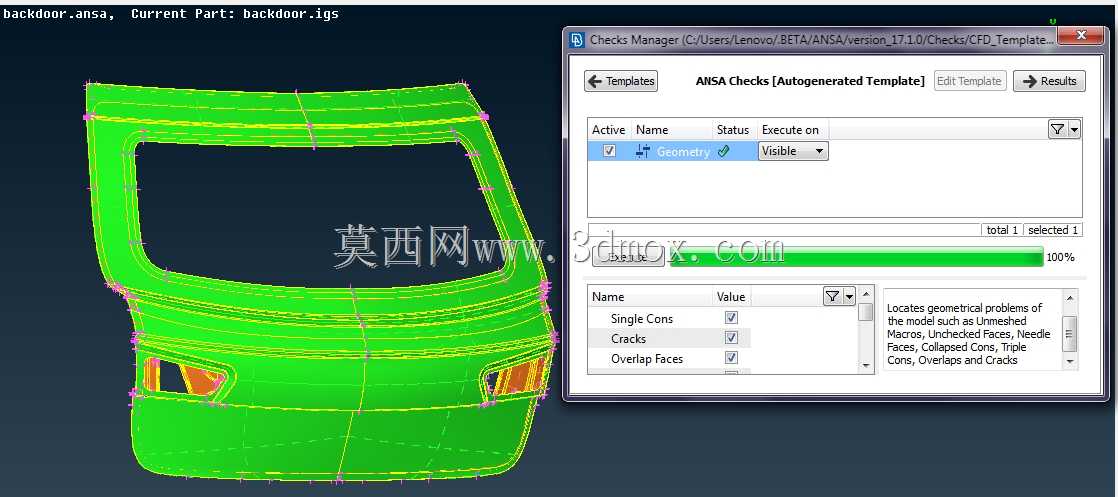Click the green execution progress bar
Image resolution: width=1118 pixels, height=497 pixels.
click(856, 257)
